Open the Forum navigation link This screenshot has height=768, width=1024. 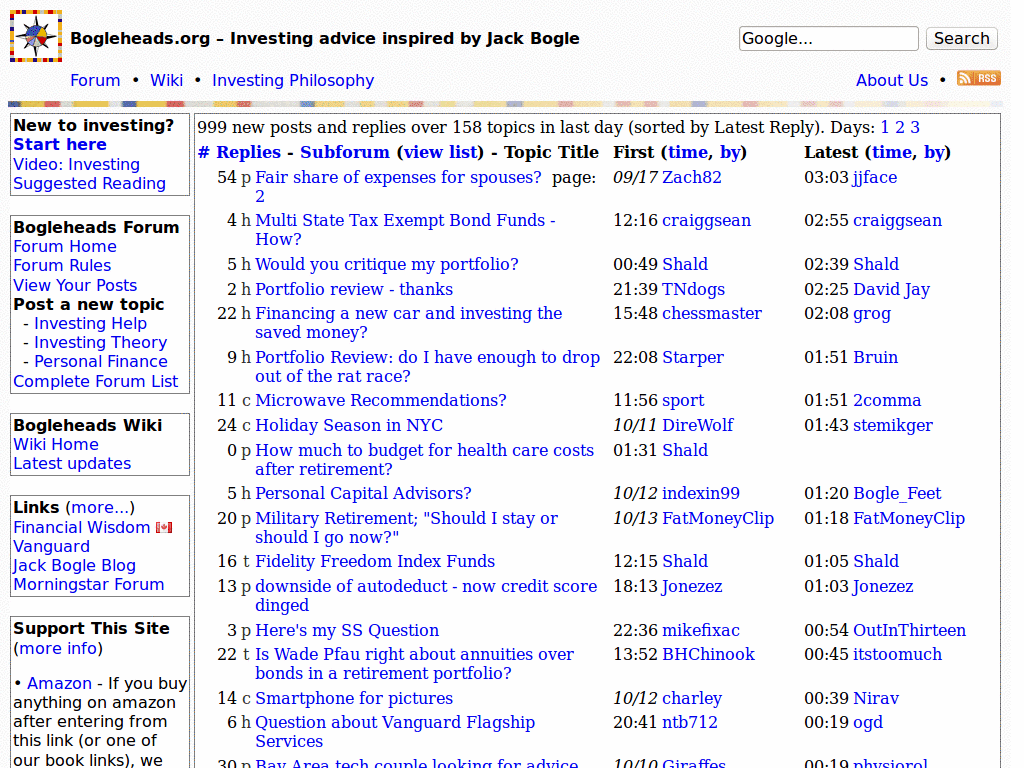(x=95, y=80)
